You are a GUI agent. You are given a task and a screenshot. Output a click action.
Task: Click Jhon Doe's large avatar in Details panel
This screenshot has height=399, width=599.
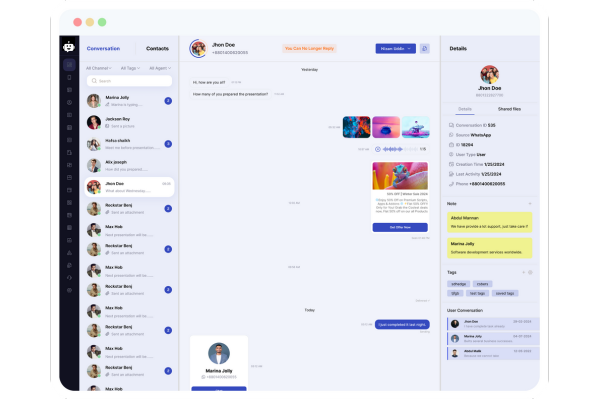[x=489, y=74]
